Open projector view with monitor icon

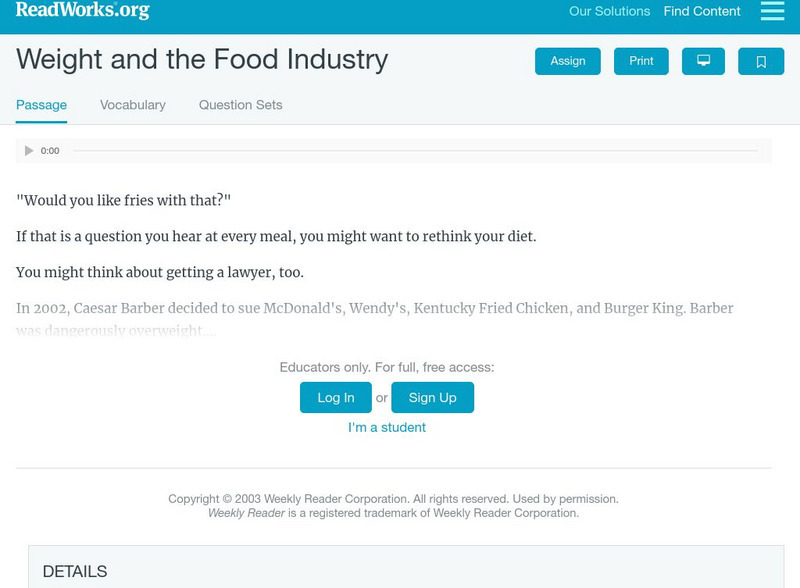[x=703, y=61]
